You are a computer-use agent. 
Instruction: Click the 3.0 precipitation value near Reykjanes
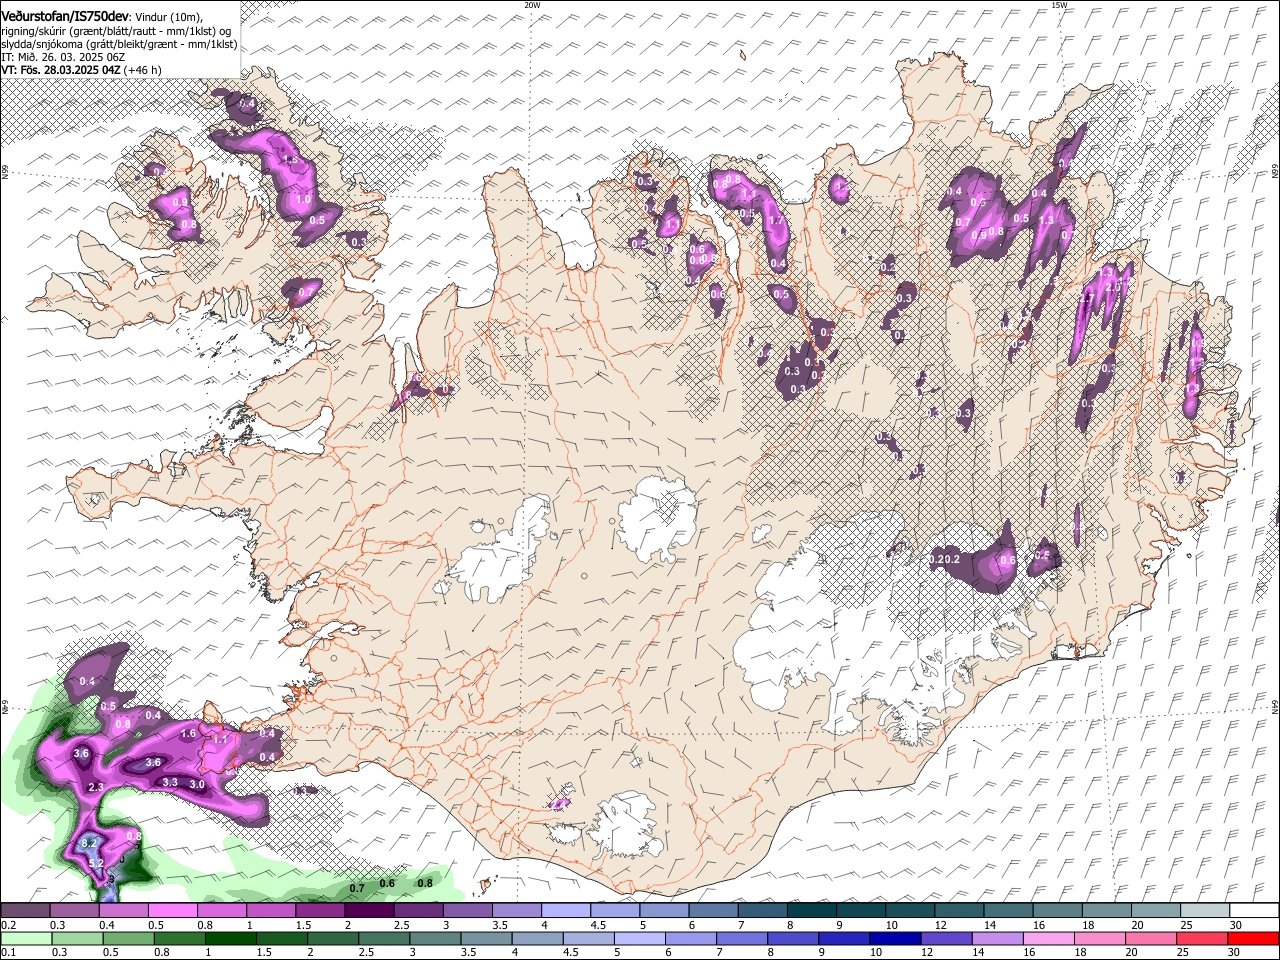point(197,784)
